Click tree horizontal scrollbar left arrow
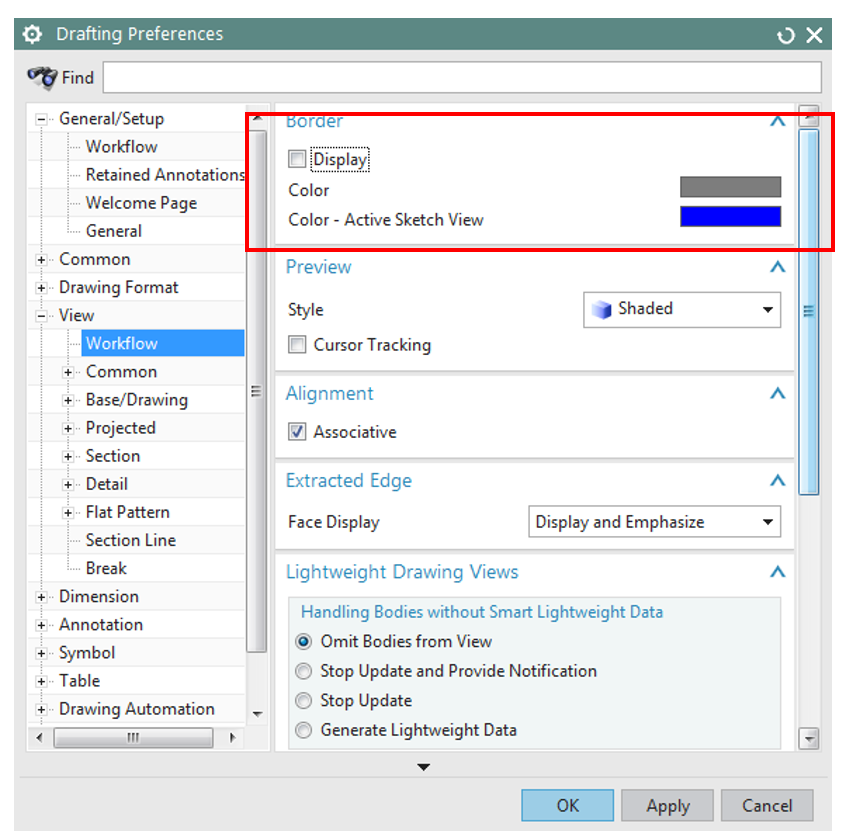 39,737
